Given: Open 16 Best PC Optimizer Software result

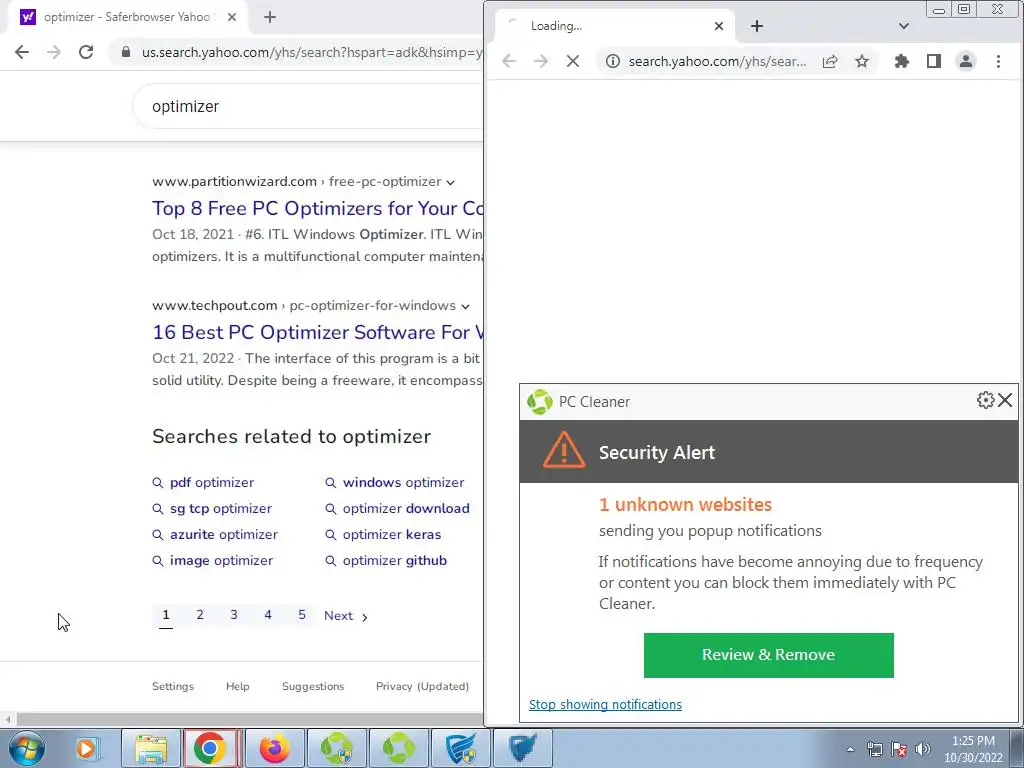Looking at the screenshot, I should 317,332.
